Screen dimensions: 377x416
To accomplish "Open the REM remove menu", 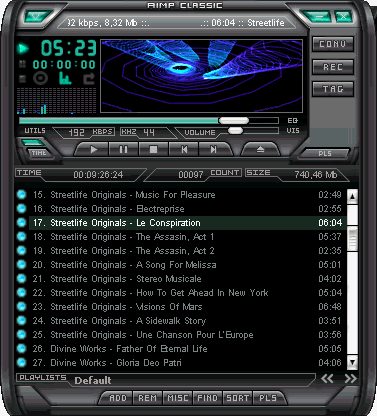I will point(147,398).
